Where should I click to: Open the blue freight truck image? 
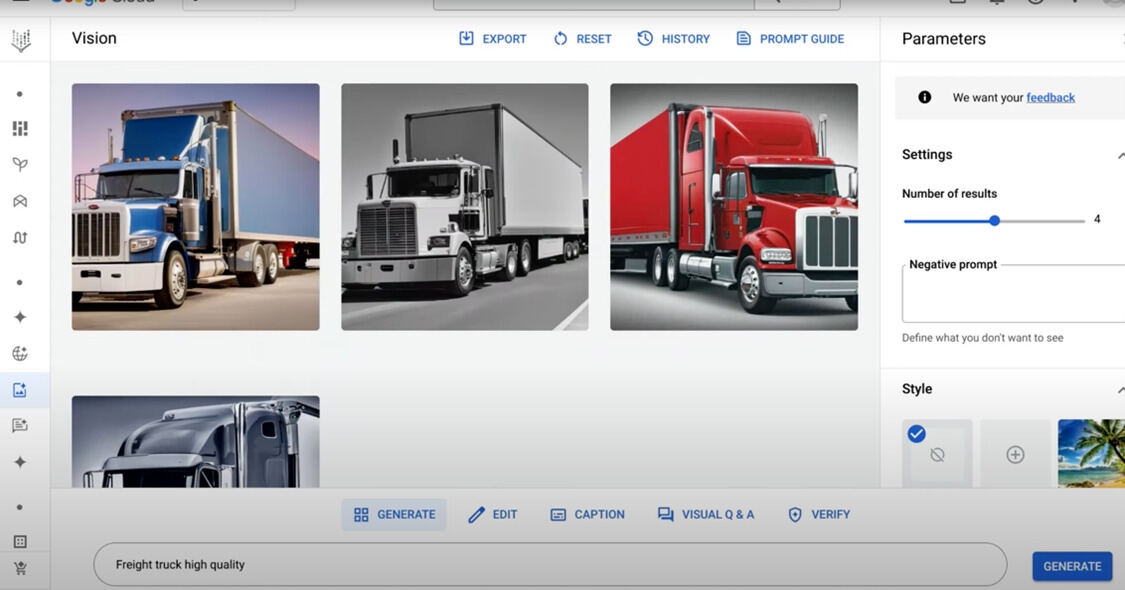[x=196, y=207]
